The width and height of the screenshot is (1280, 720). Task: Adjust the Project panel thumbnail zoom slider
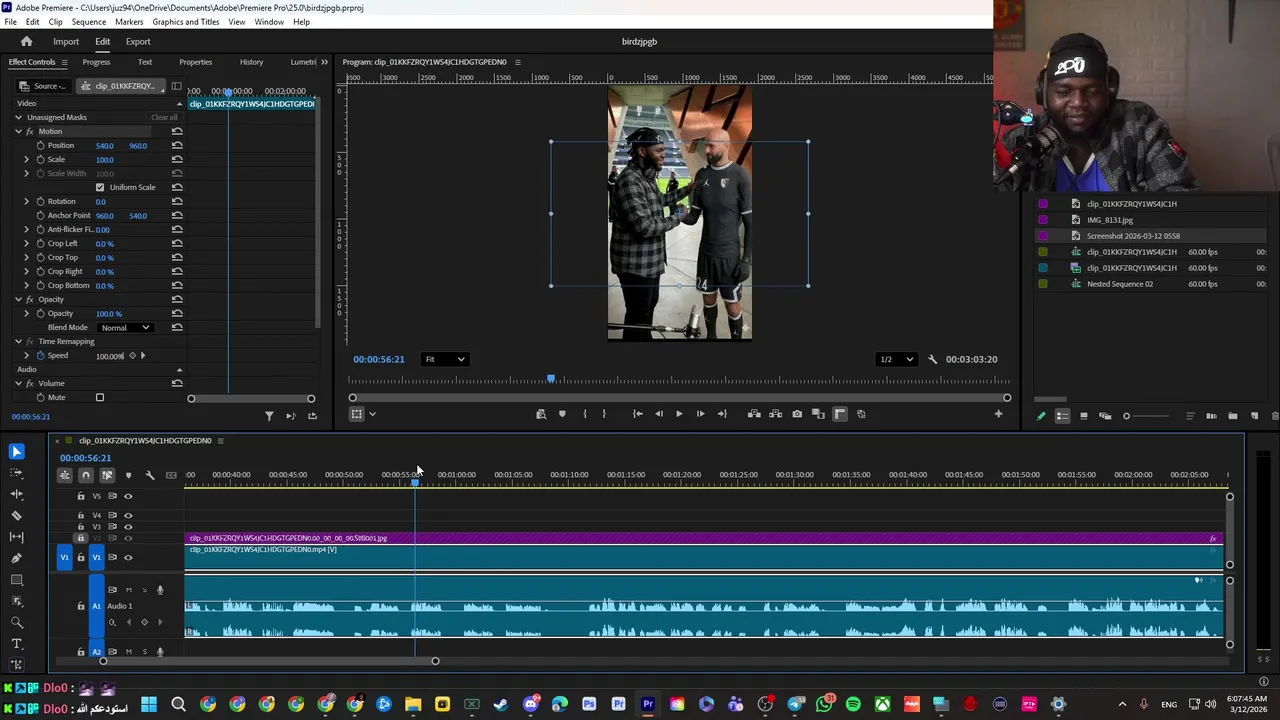(x=1147, y=416)
